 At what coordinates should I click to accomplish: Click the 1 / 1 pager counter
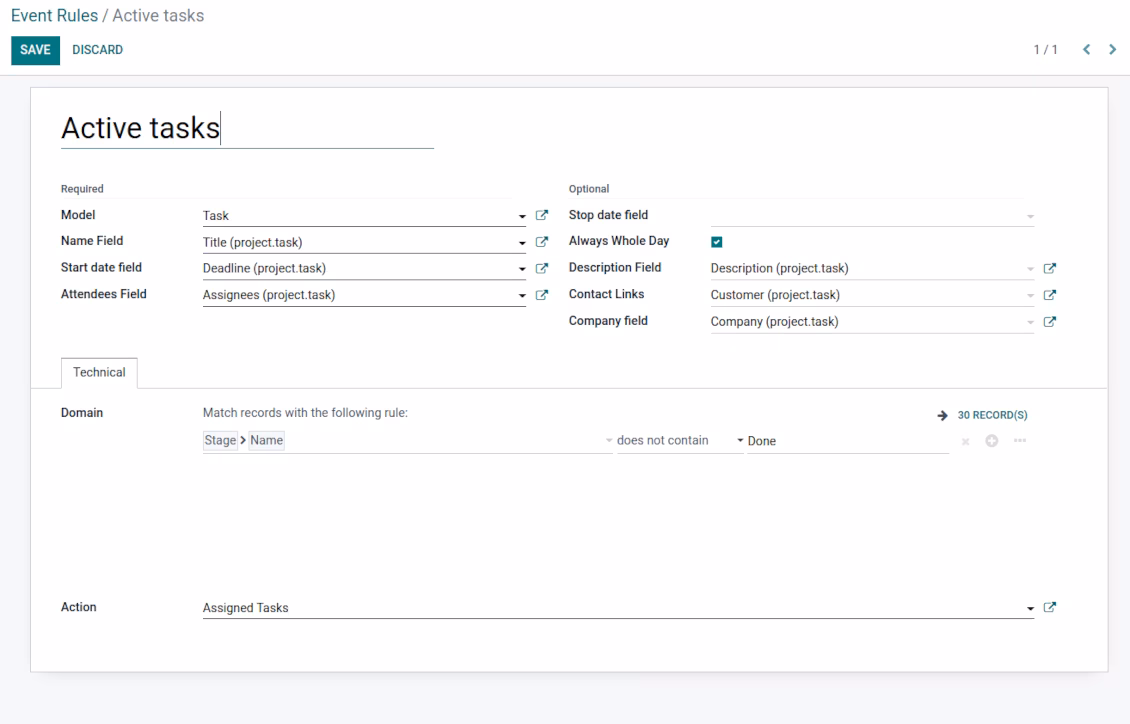1046,50
